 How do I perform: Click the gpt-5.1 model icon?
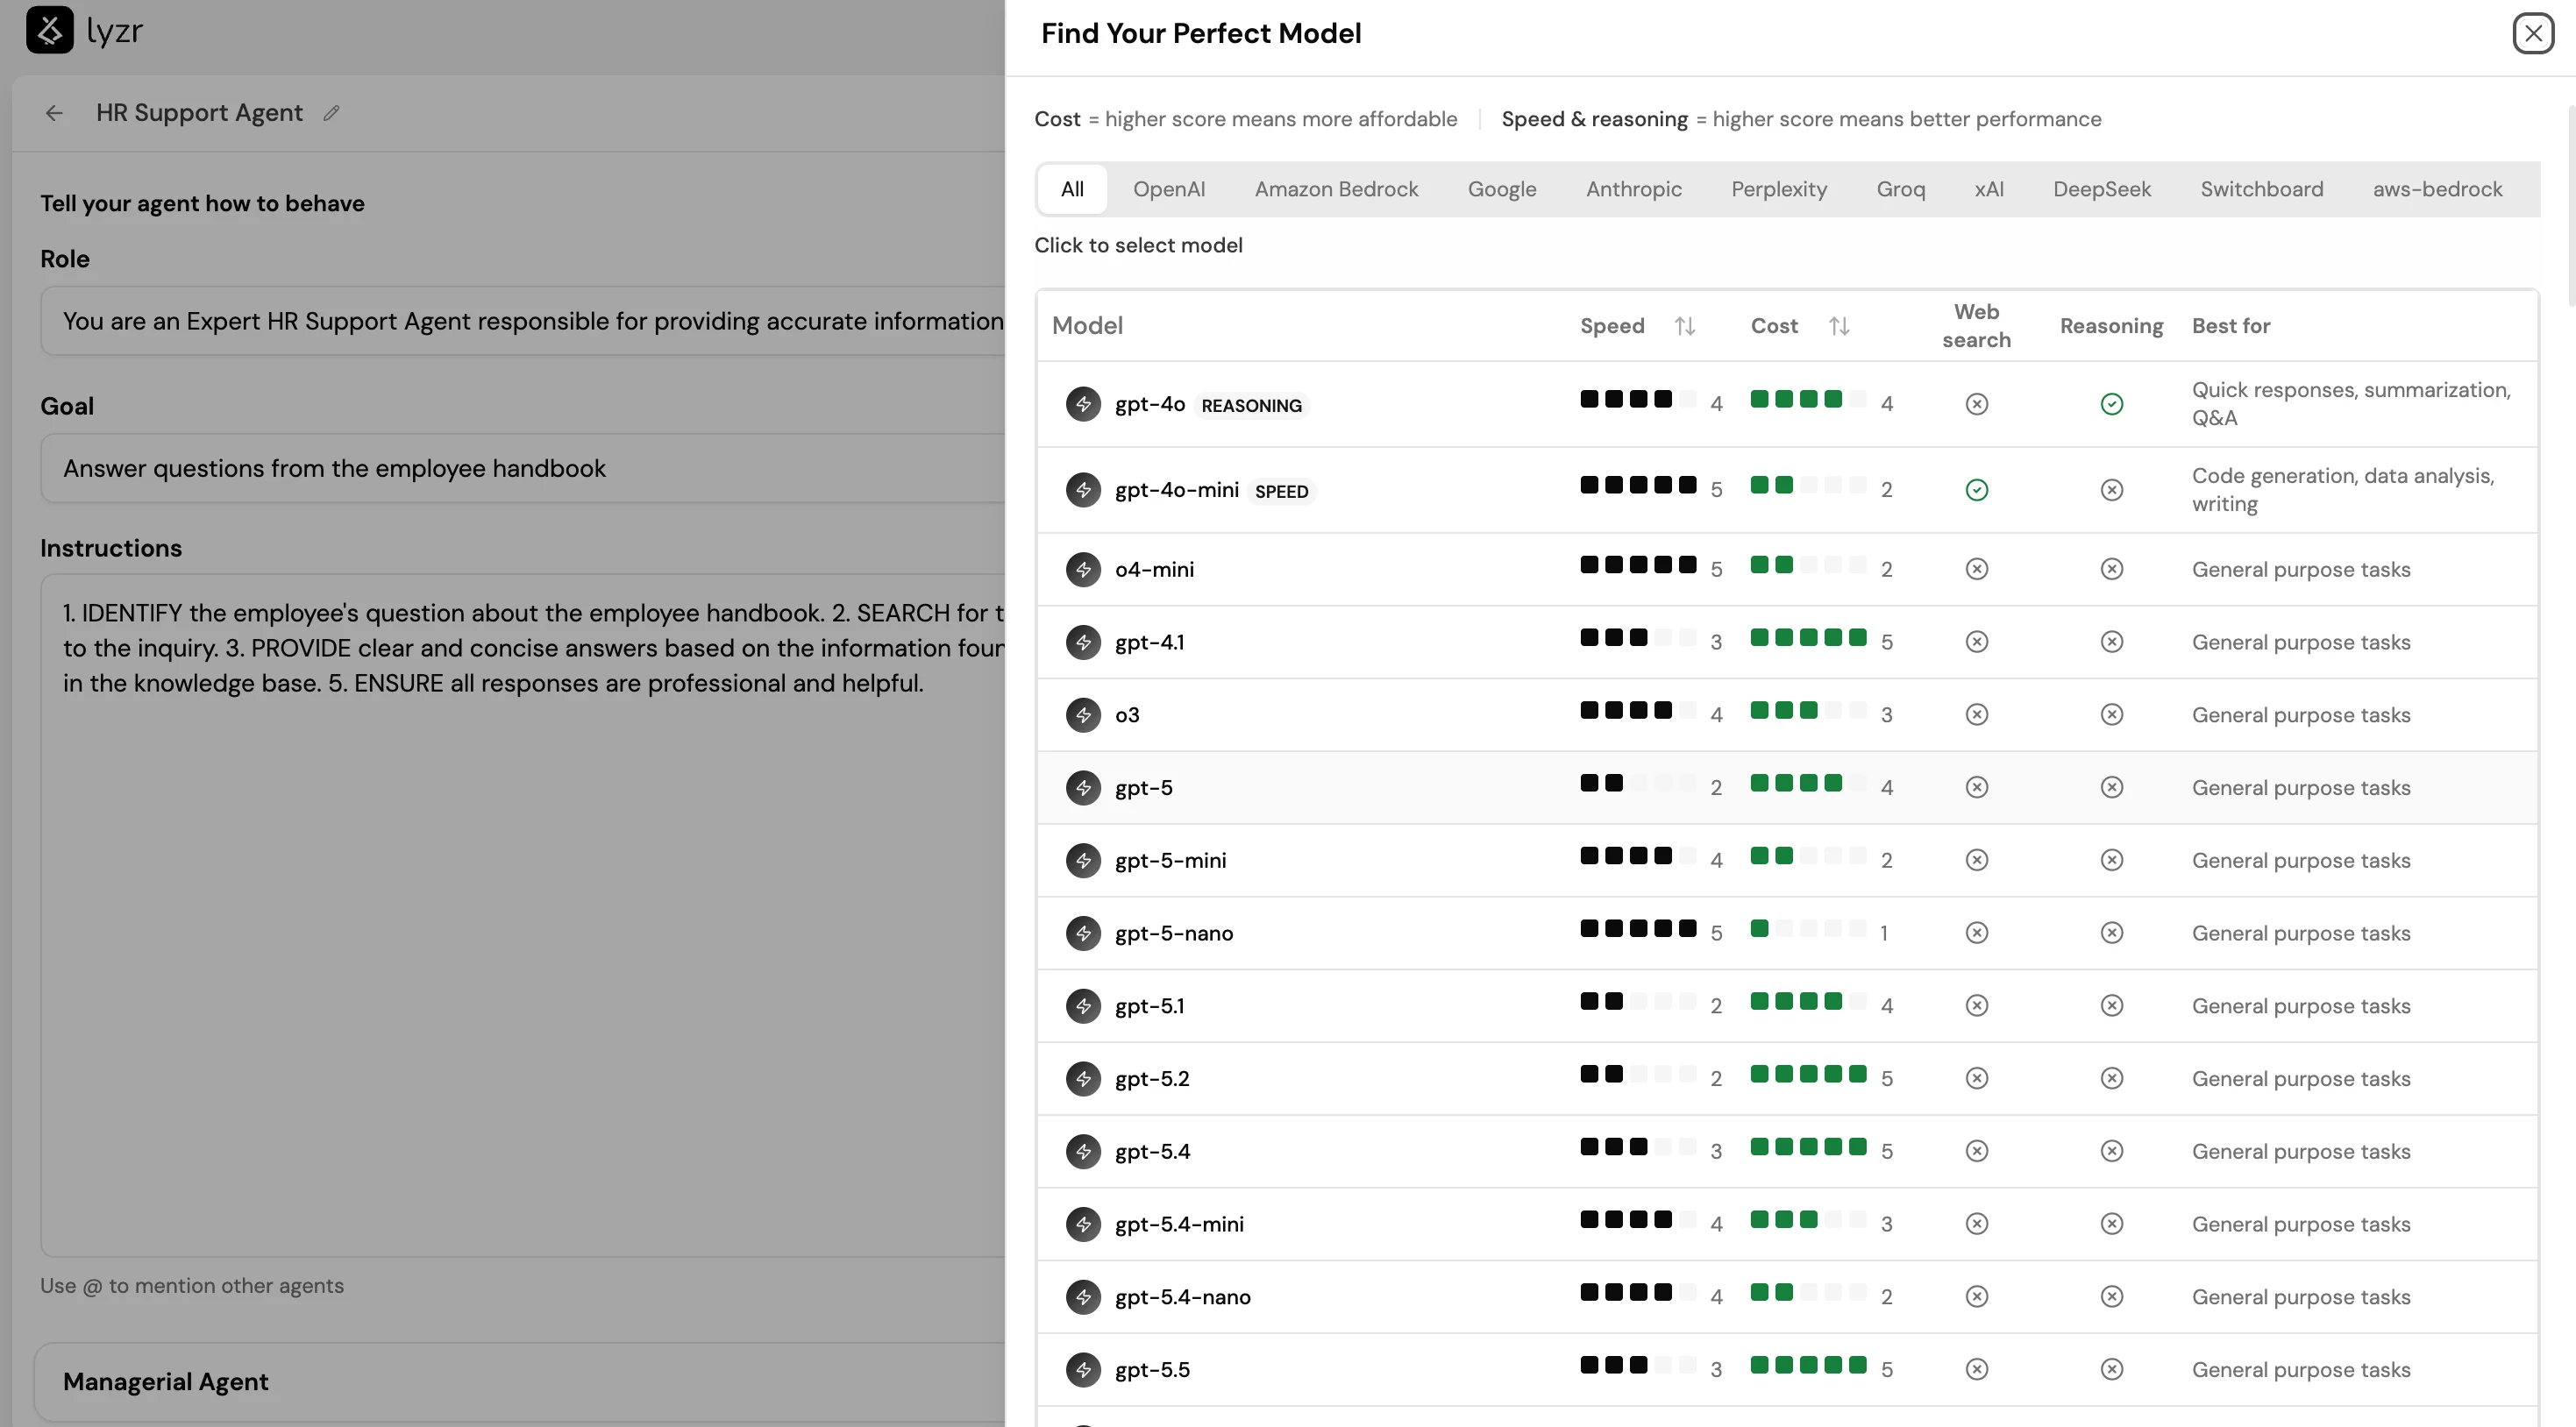(1083, 1006)
